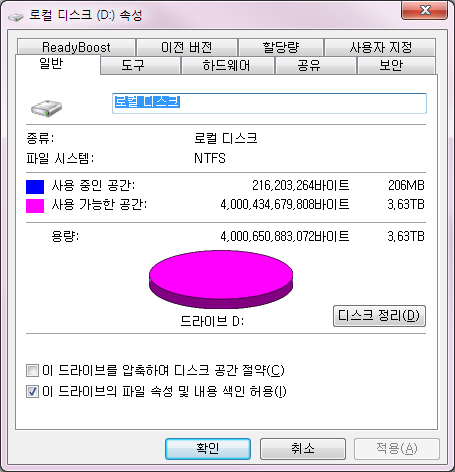Viewport: 455px width, 472px height.
Task: Click the blue used space swatch
Action: (35, 187)
